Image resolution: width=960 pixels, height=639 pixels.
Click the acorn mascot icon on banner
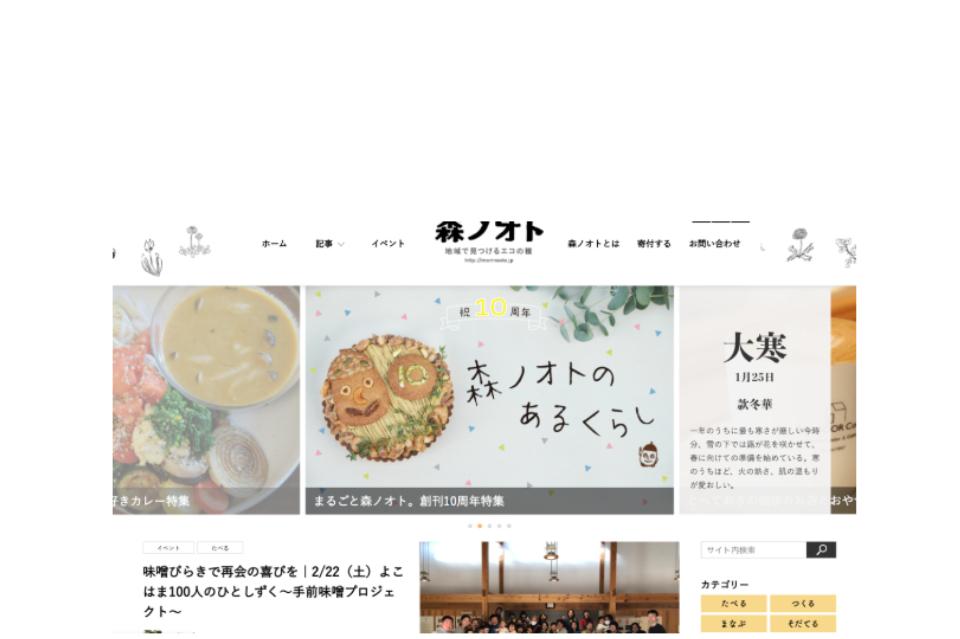[648, 454]
